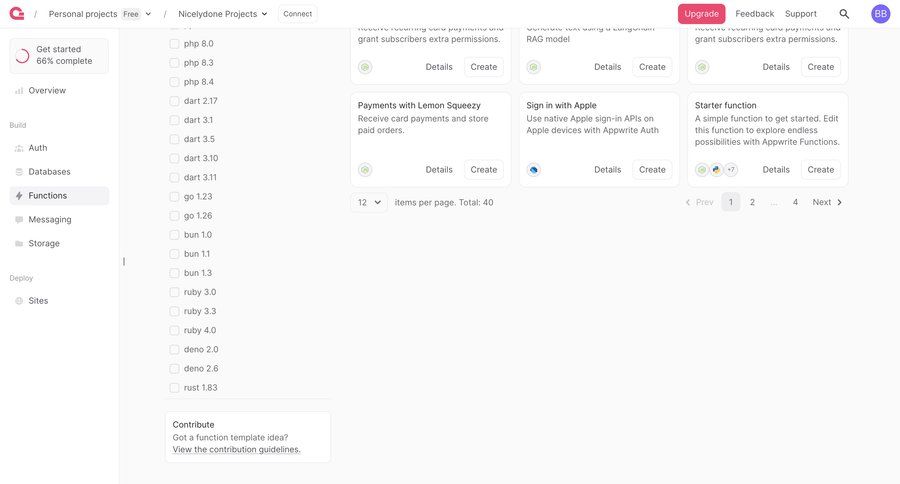Select page 1 in pagination

[x=731, y=202]
